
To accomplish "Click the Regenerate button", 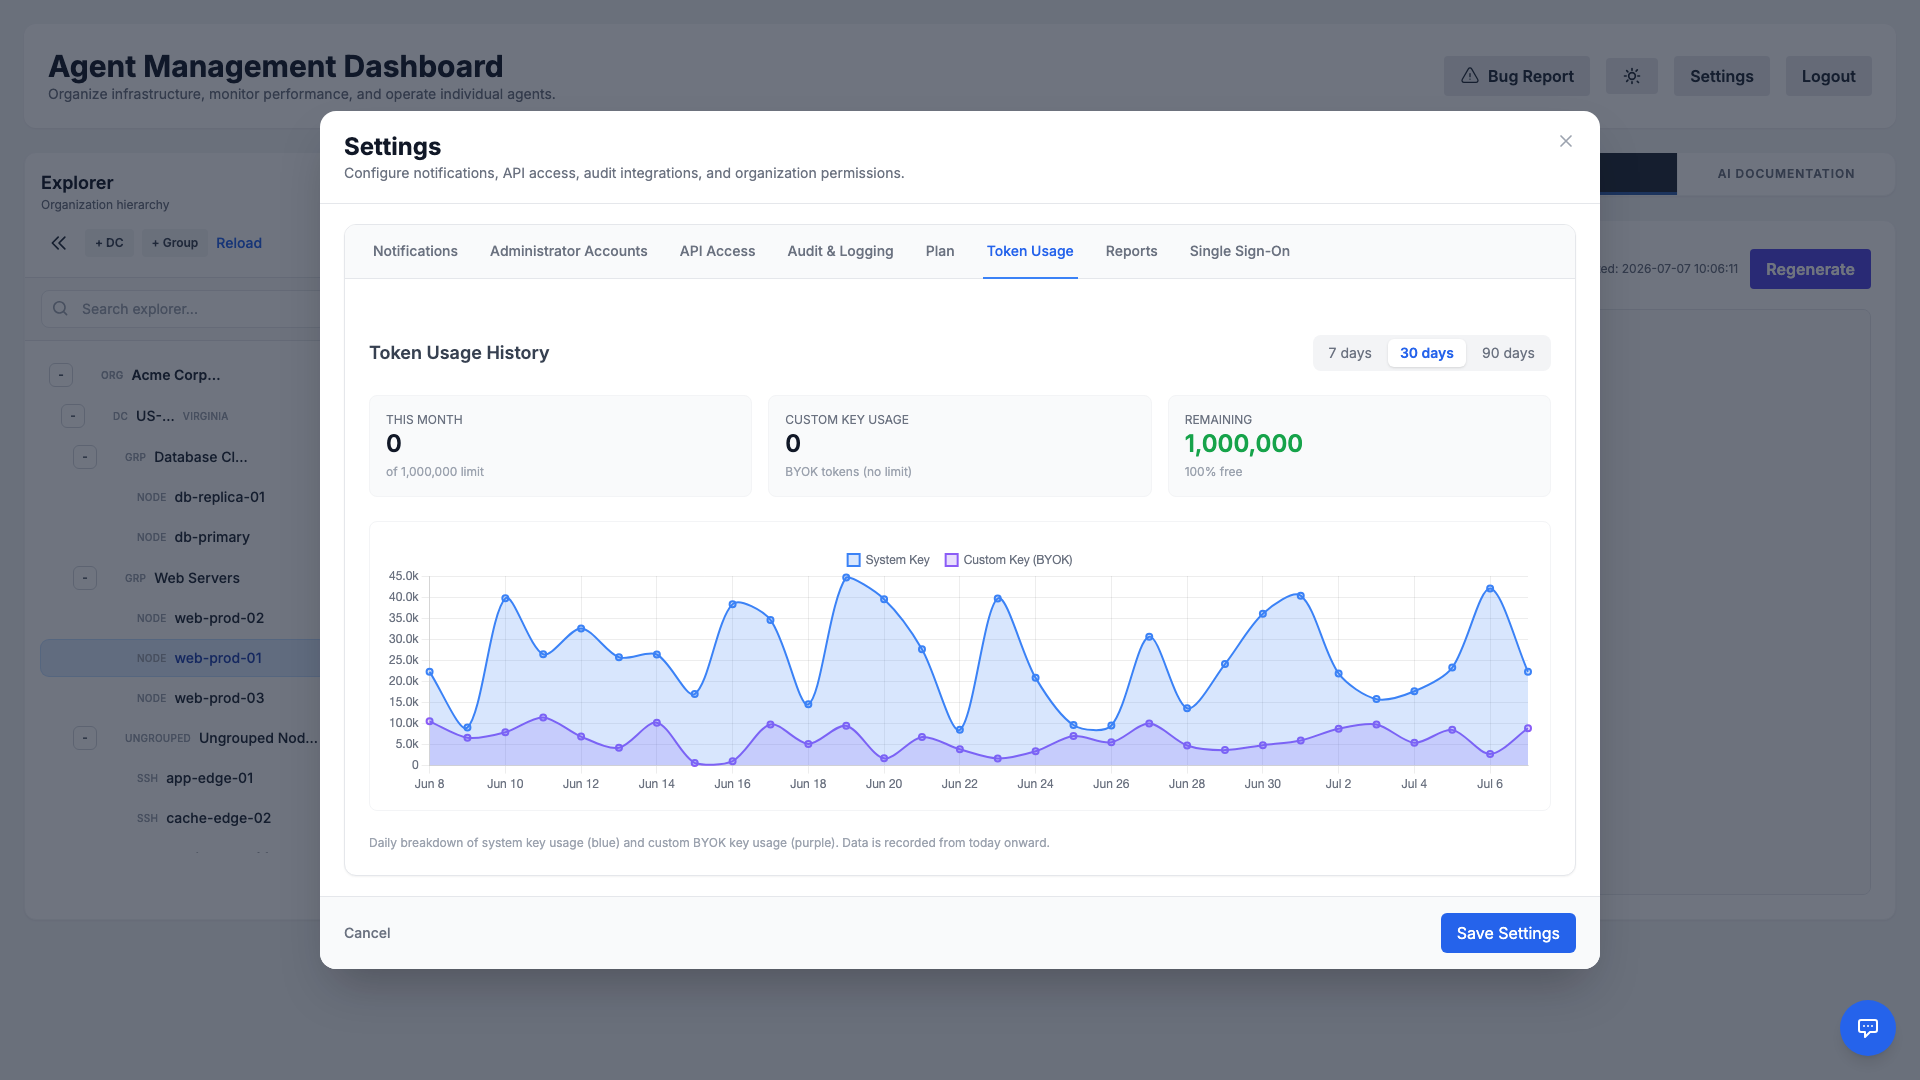I will 1810,269.
